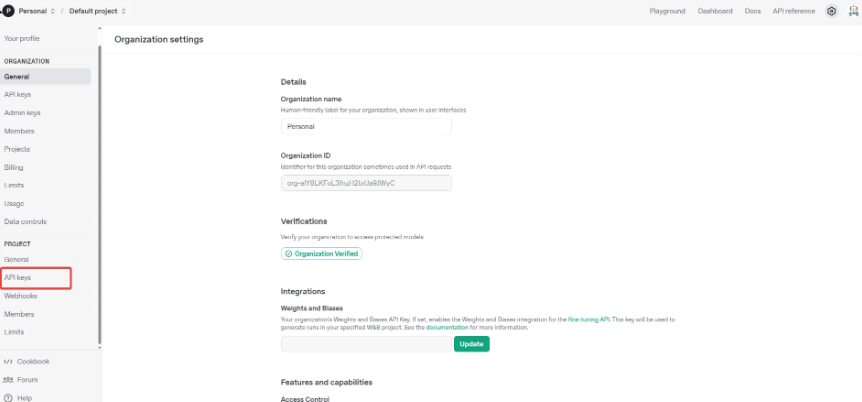Viewport: 862px width, 402px height.
Task: Open the user avatar icon at top right
Action: pos(853,11)
